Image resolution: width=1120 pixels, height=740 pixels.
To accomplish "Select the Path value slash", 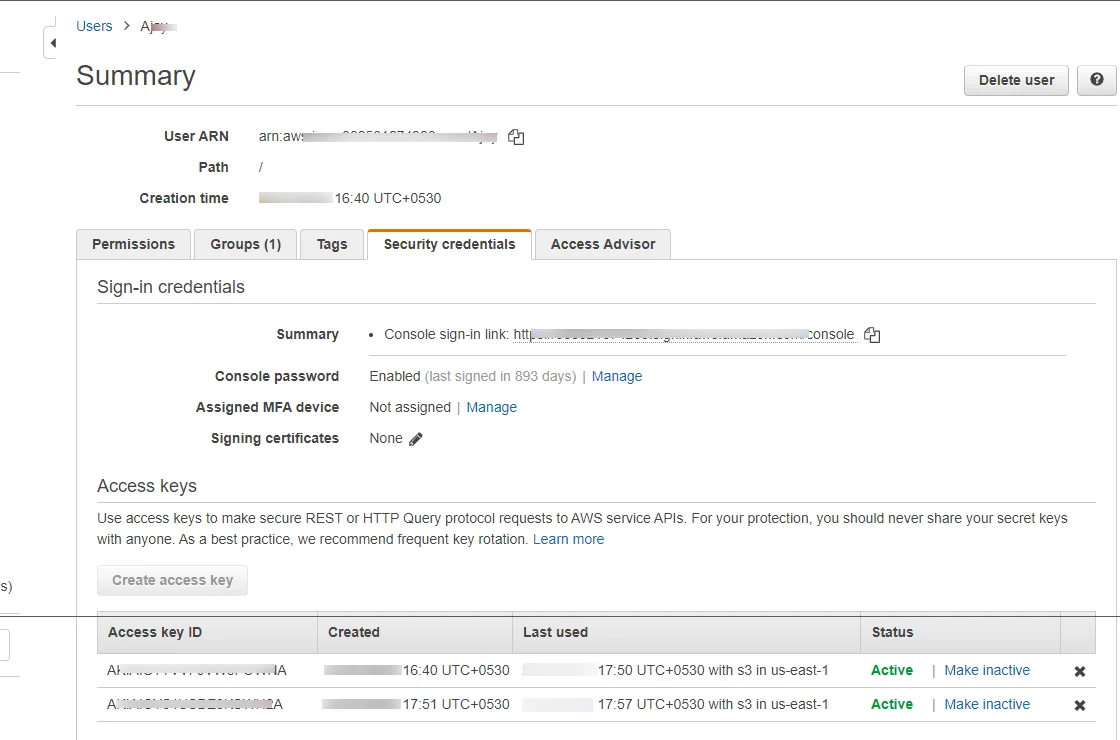I will (x=261, y=167).
